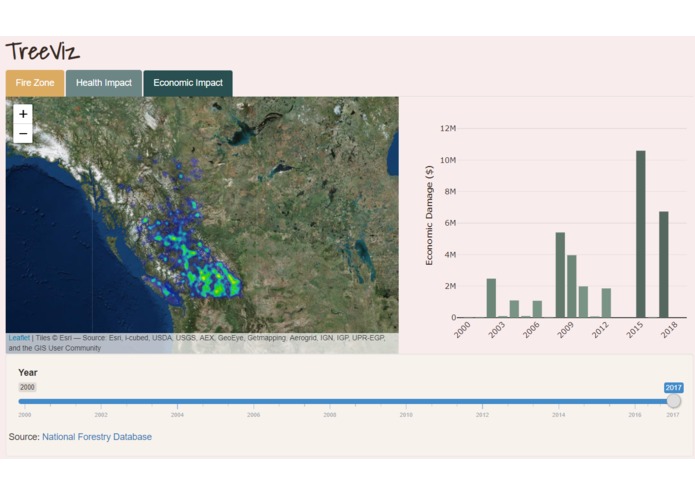Click the 2015 economic damage bar
The image size is (695, 494).
pyautogui.click(x=640, y=234)
